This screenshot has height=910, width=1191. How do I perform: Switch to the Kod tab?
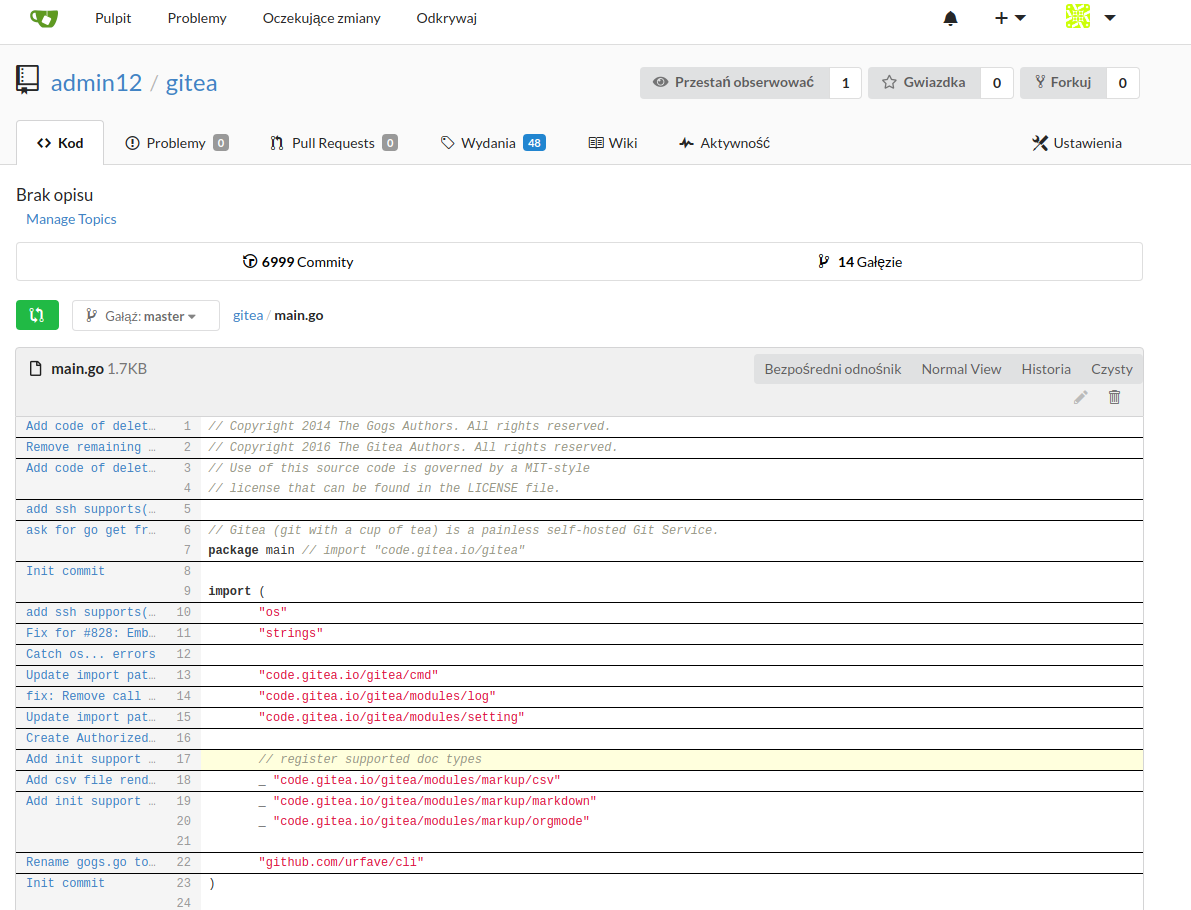tap(60, 143)
